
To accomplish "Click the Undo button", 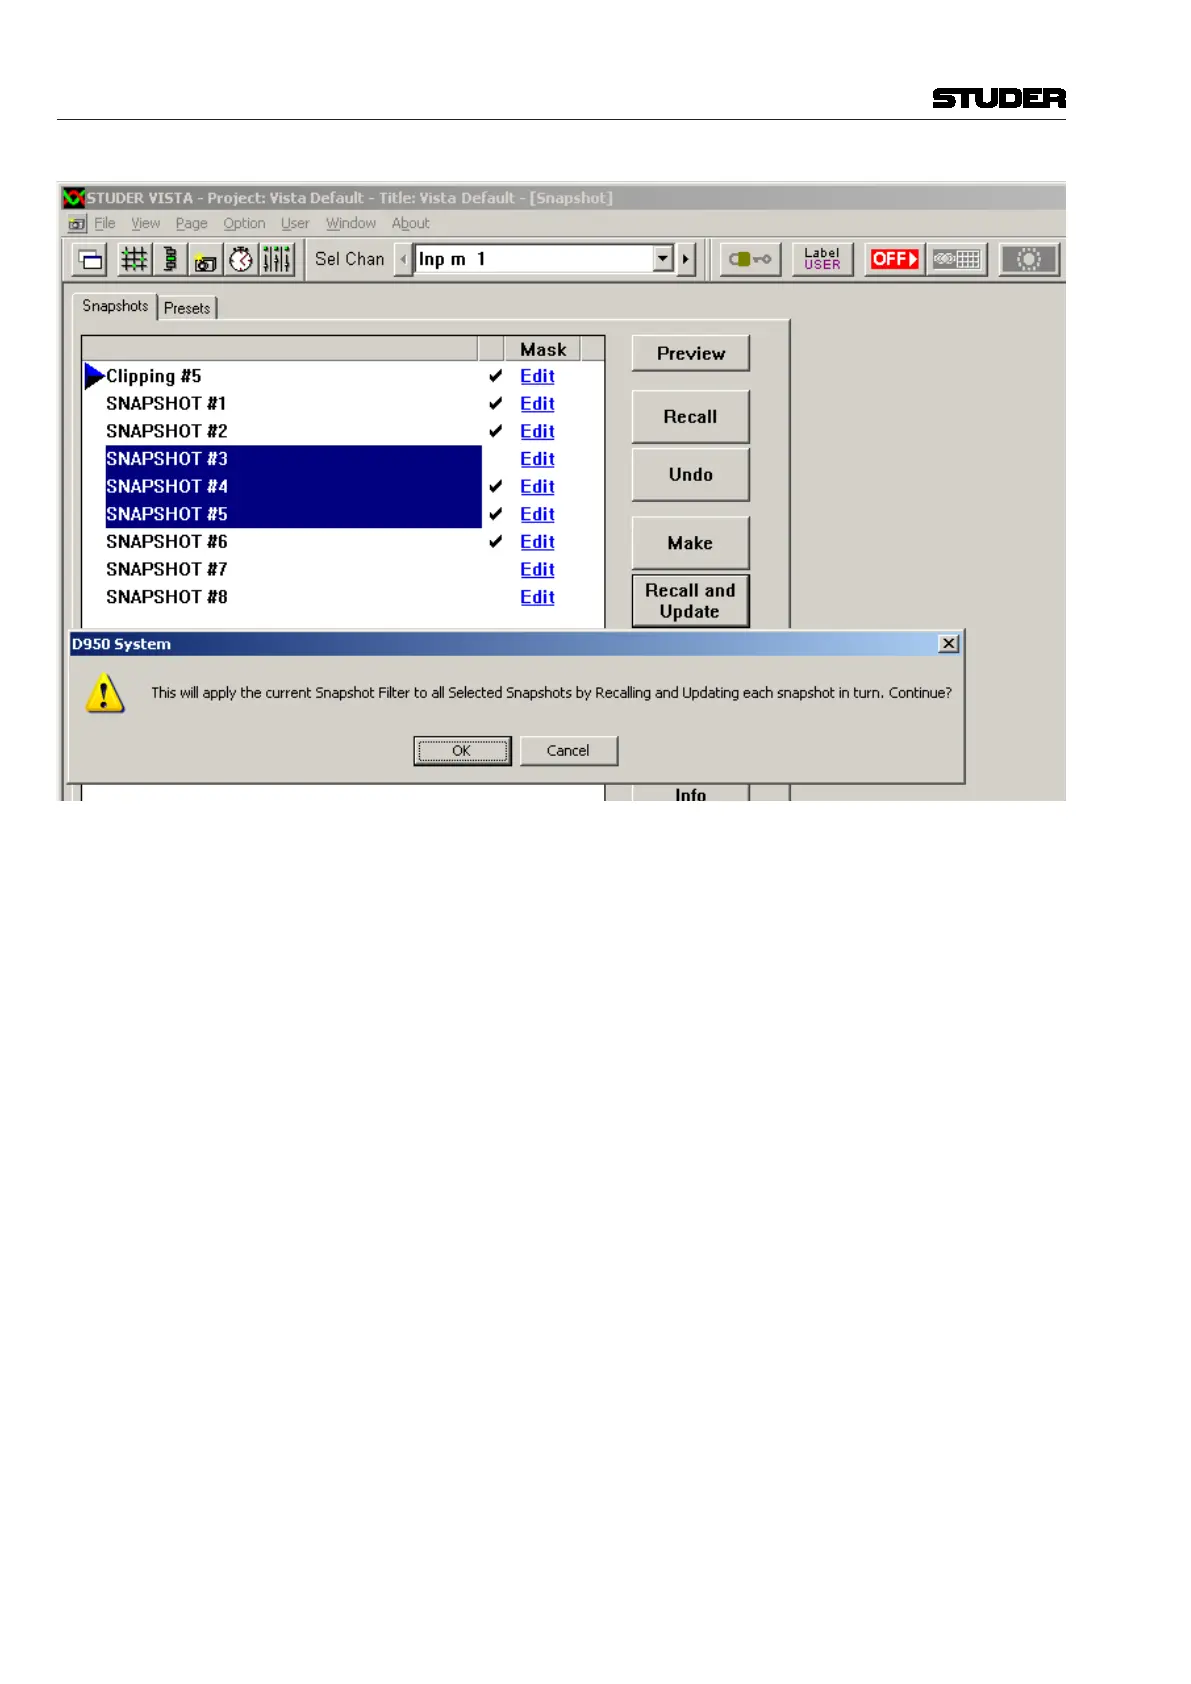I will (x=691, y=475).
